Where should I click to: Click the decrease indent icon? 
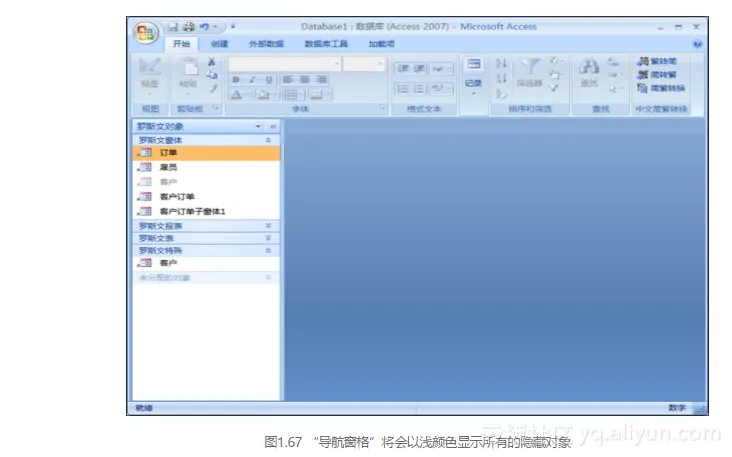click(x=402, y=69)
